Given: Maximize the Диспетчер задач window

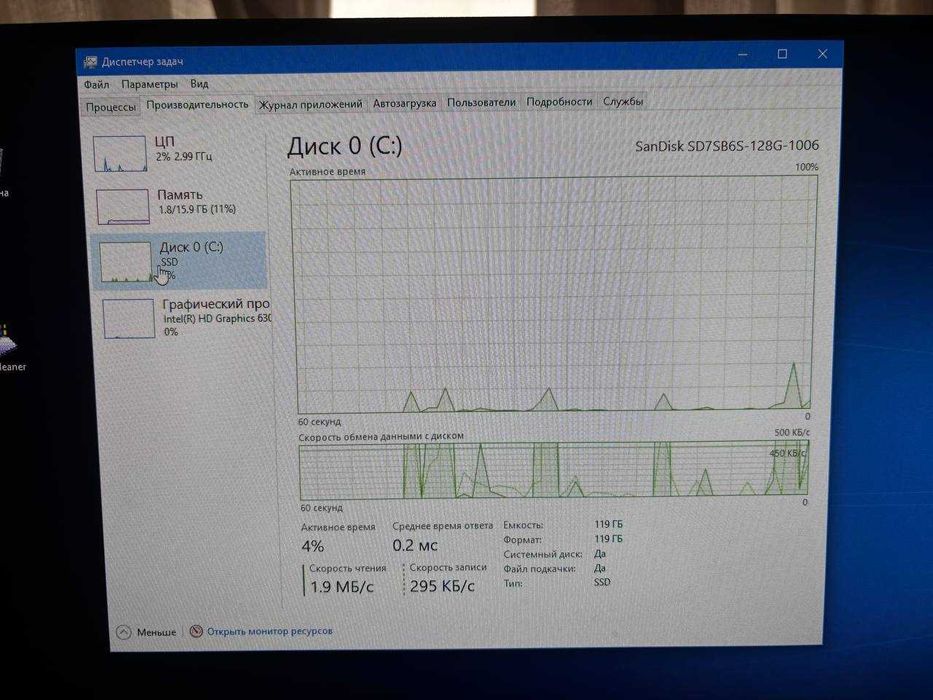Looking at the screenshot, I should pyautogui.click(x=782, y=54).
